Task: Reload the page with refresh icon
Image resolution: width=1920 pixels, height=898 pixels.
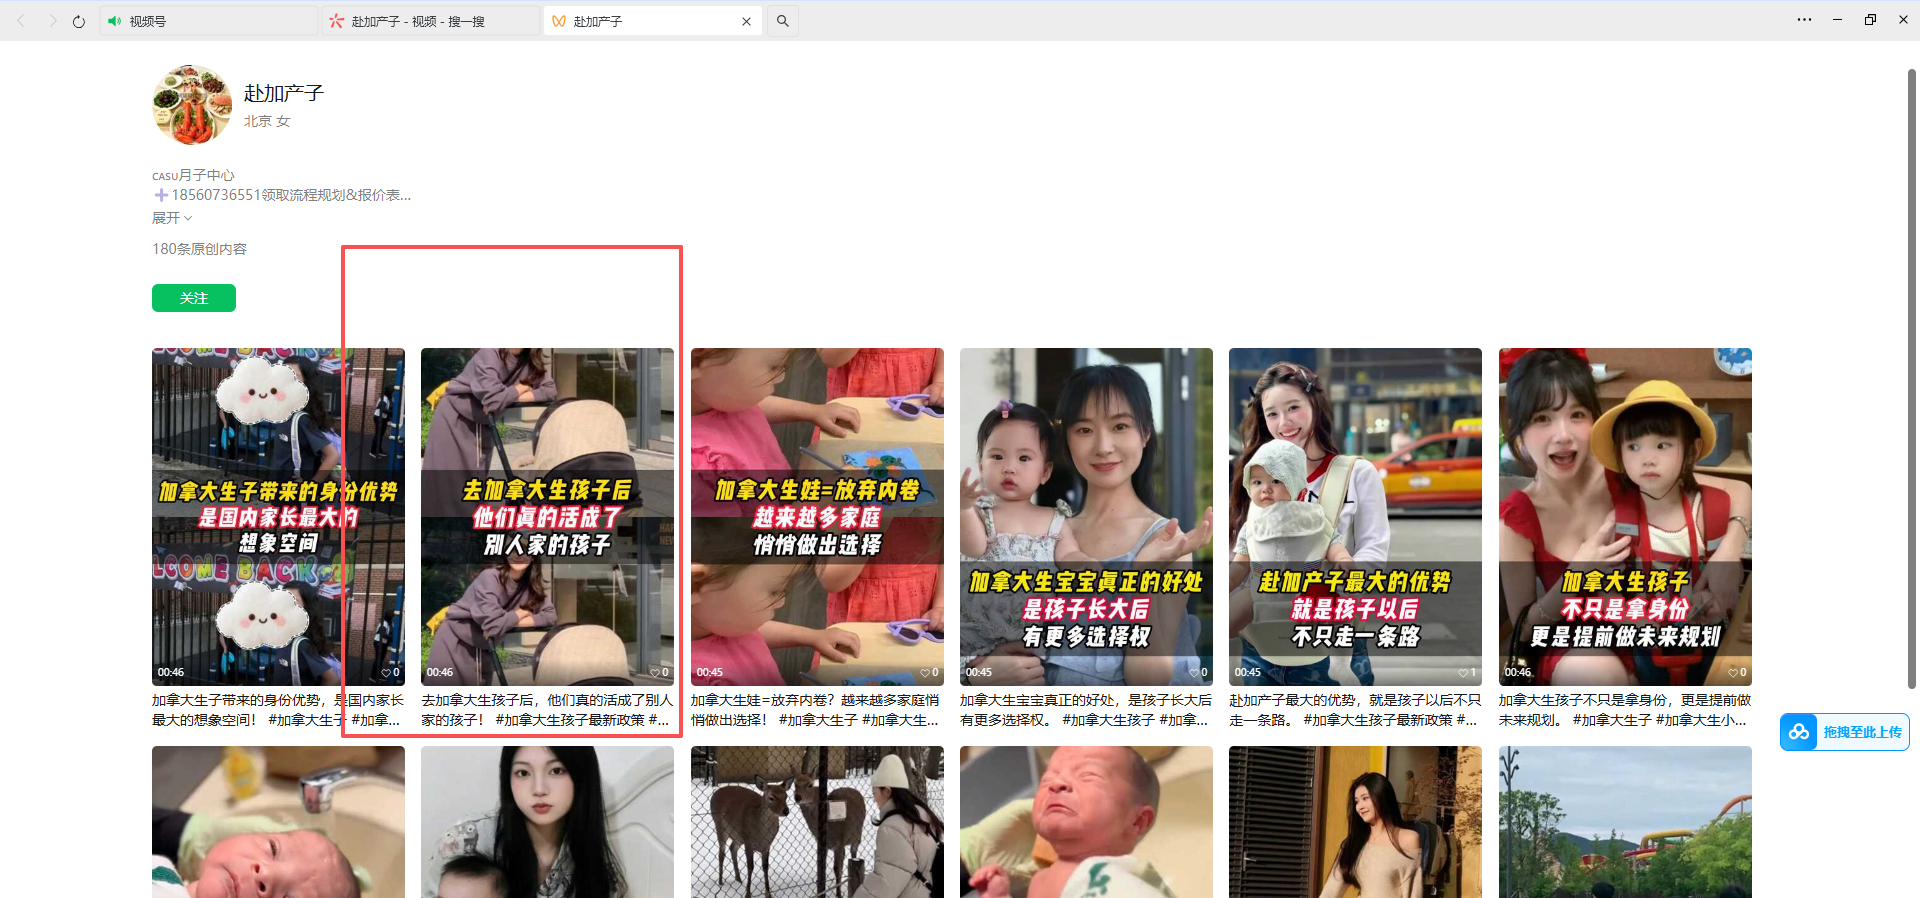Action: (79, 21)
